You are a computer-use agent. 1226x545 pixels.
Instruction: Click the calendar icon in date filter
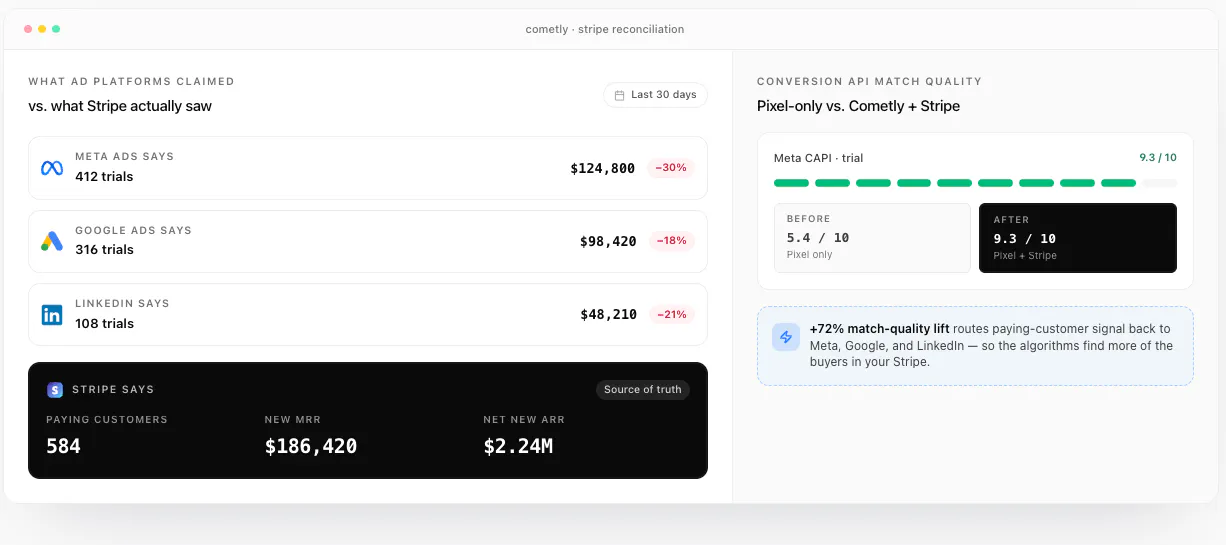coord(620,95)
